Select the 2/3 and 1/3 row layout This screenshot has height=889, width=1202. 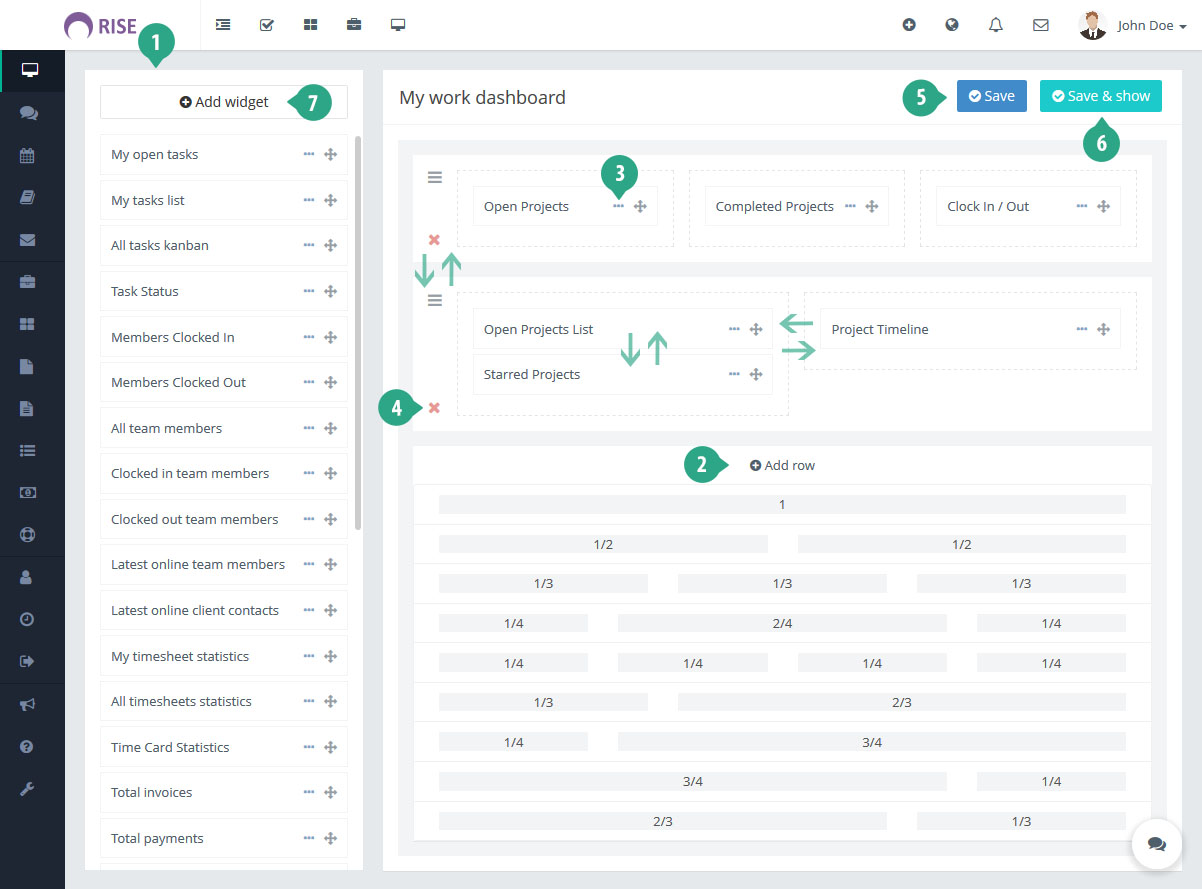point(782,821)
